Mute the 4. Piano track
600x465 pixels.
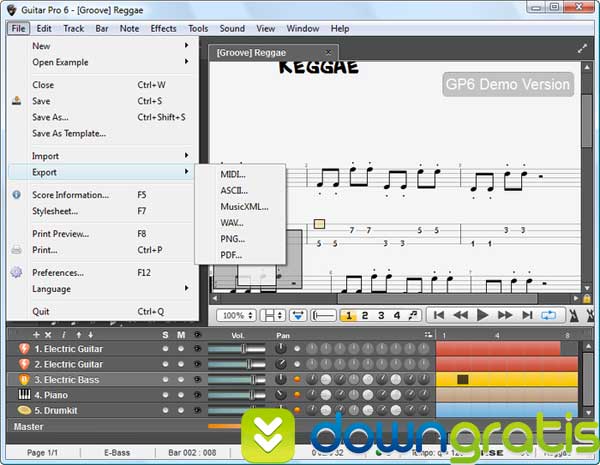coord(181,395)
